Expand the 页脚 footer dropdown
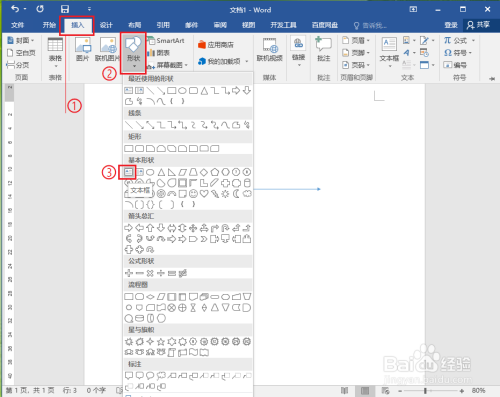Screen dimensions: 500x397 coord(369,53)
